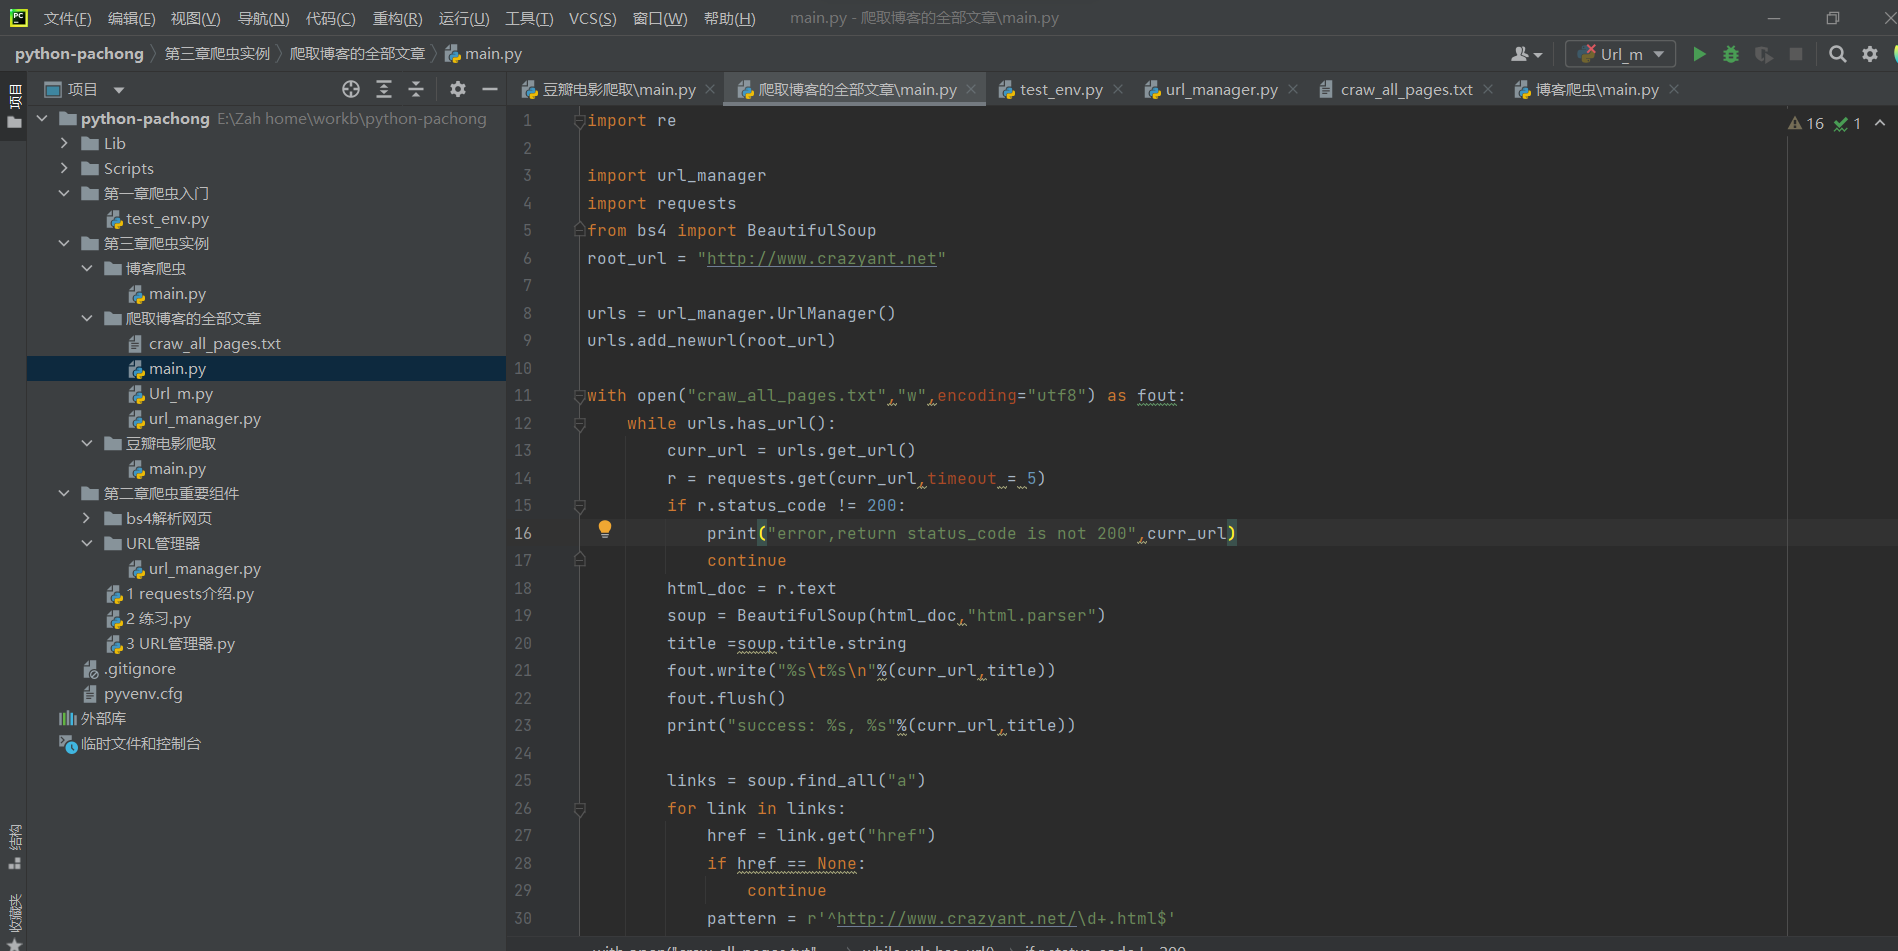Click the 第三章爬虫实例 breadcrumb

pos(217,54)
